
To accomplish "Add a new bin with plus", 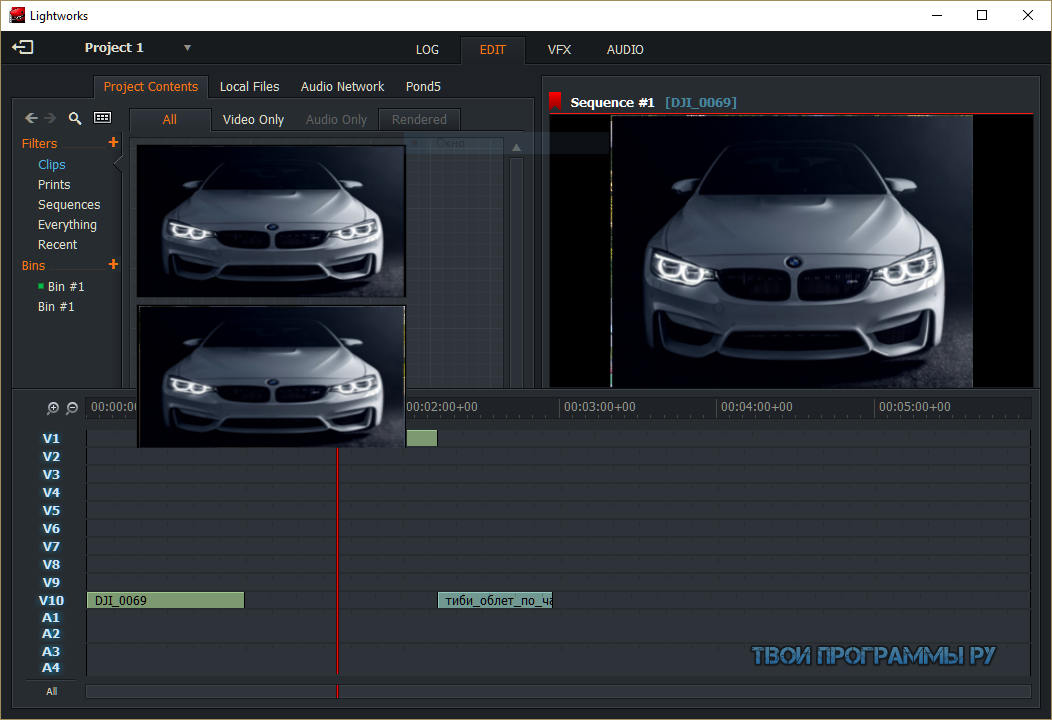I will (113, 264).
